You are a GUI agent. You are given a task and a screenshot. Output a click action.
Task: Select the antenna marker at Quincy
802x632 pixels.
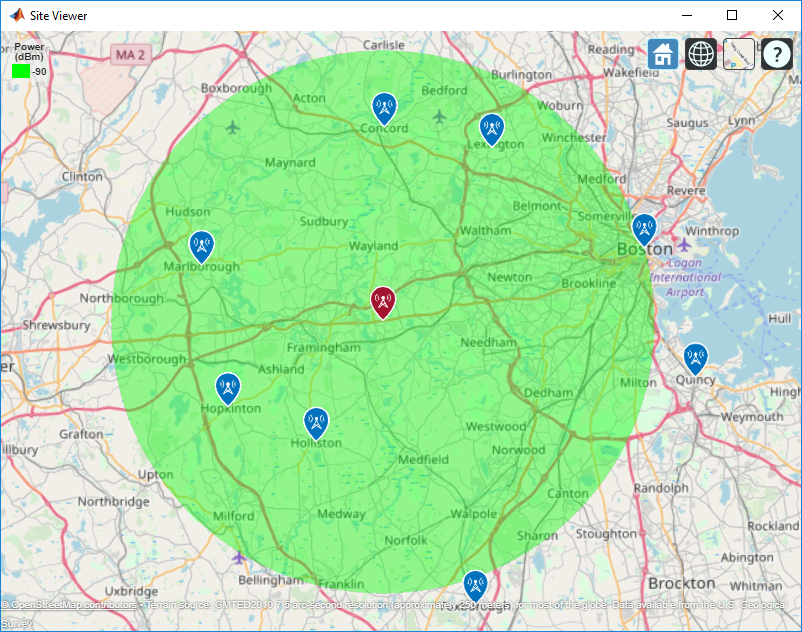coord(696,359)
